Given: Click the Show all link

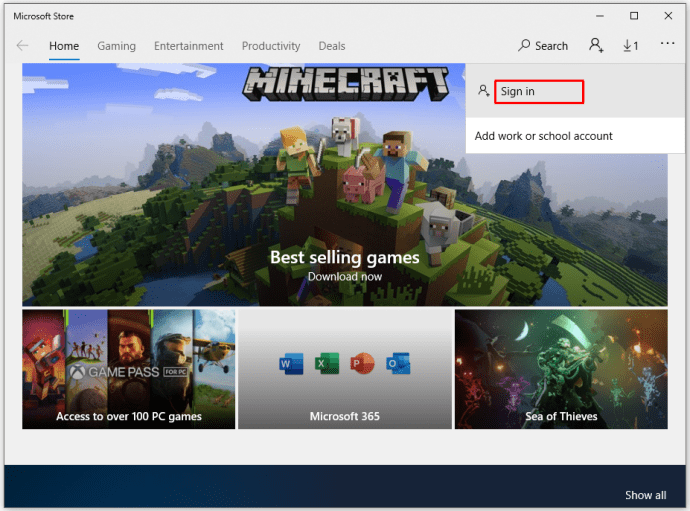Looking at the screenshot, I should pyautogui.click(x=646, y=495).
